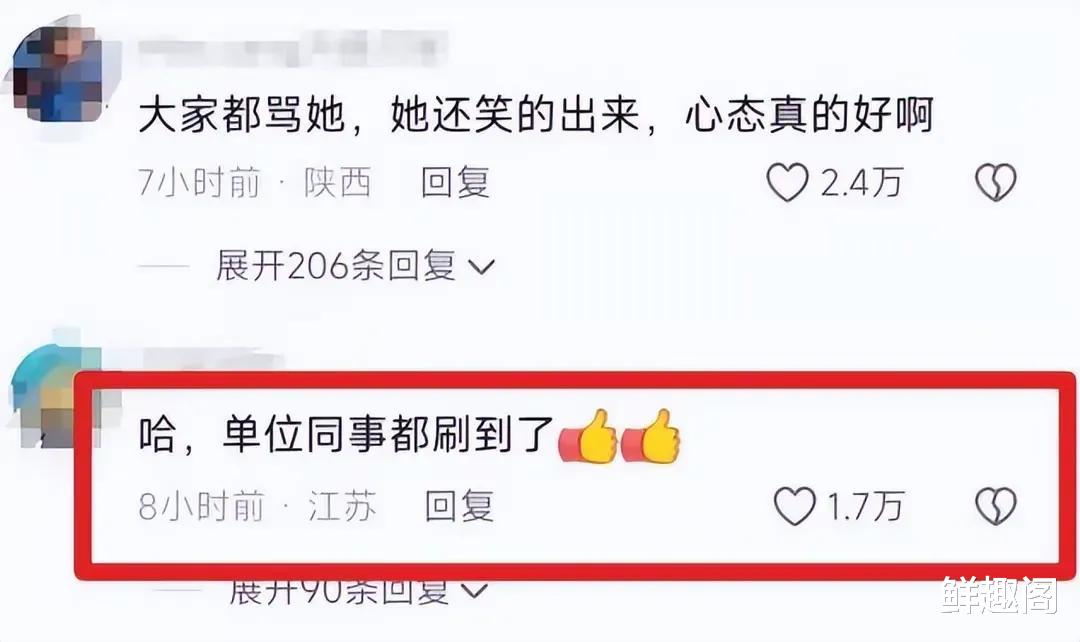Reply to the 江苏 comment via 回复

(x=459, y=506)
